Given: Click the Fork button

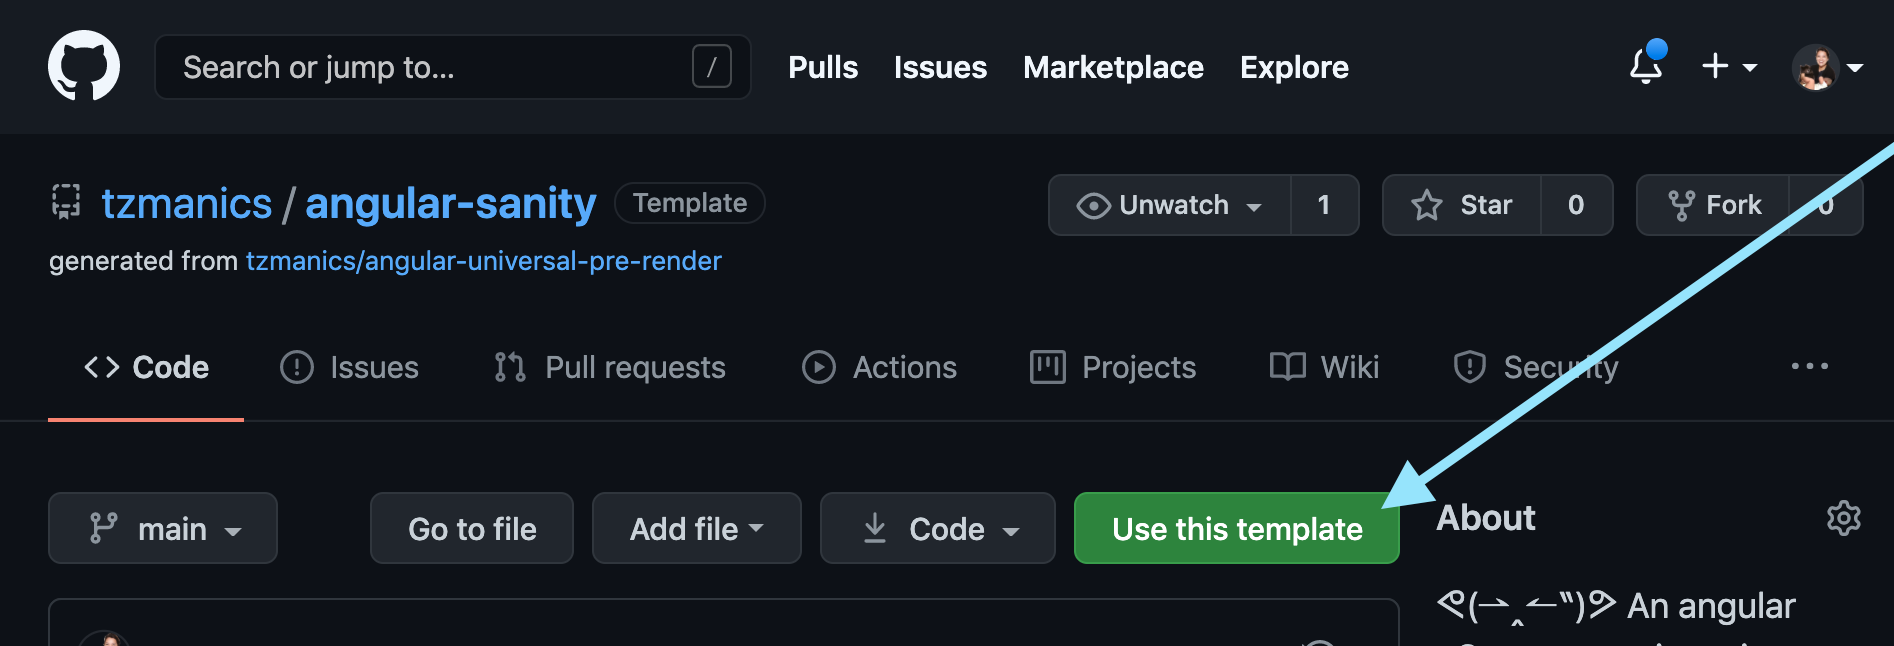Looking at the screenshot, I should [x=1714, y=205].
